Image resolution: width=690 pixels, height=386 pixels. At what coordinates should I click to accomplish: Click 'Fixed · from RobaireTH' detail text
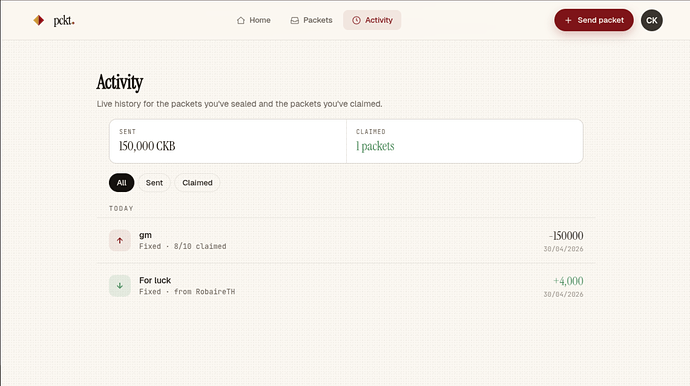point(187,292)
